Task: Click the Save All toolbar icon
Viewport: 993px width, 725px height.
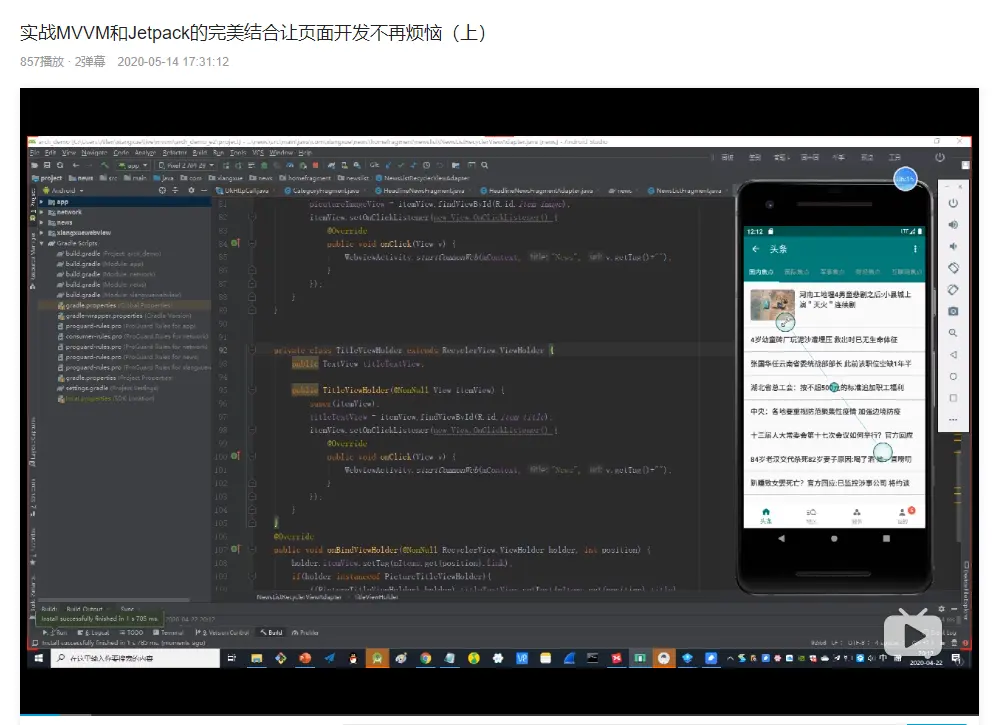Action: pos(47,166)
